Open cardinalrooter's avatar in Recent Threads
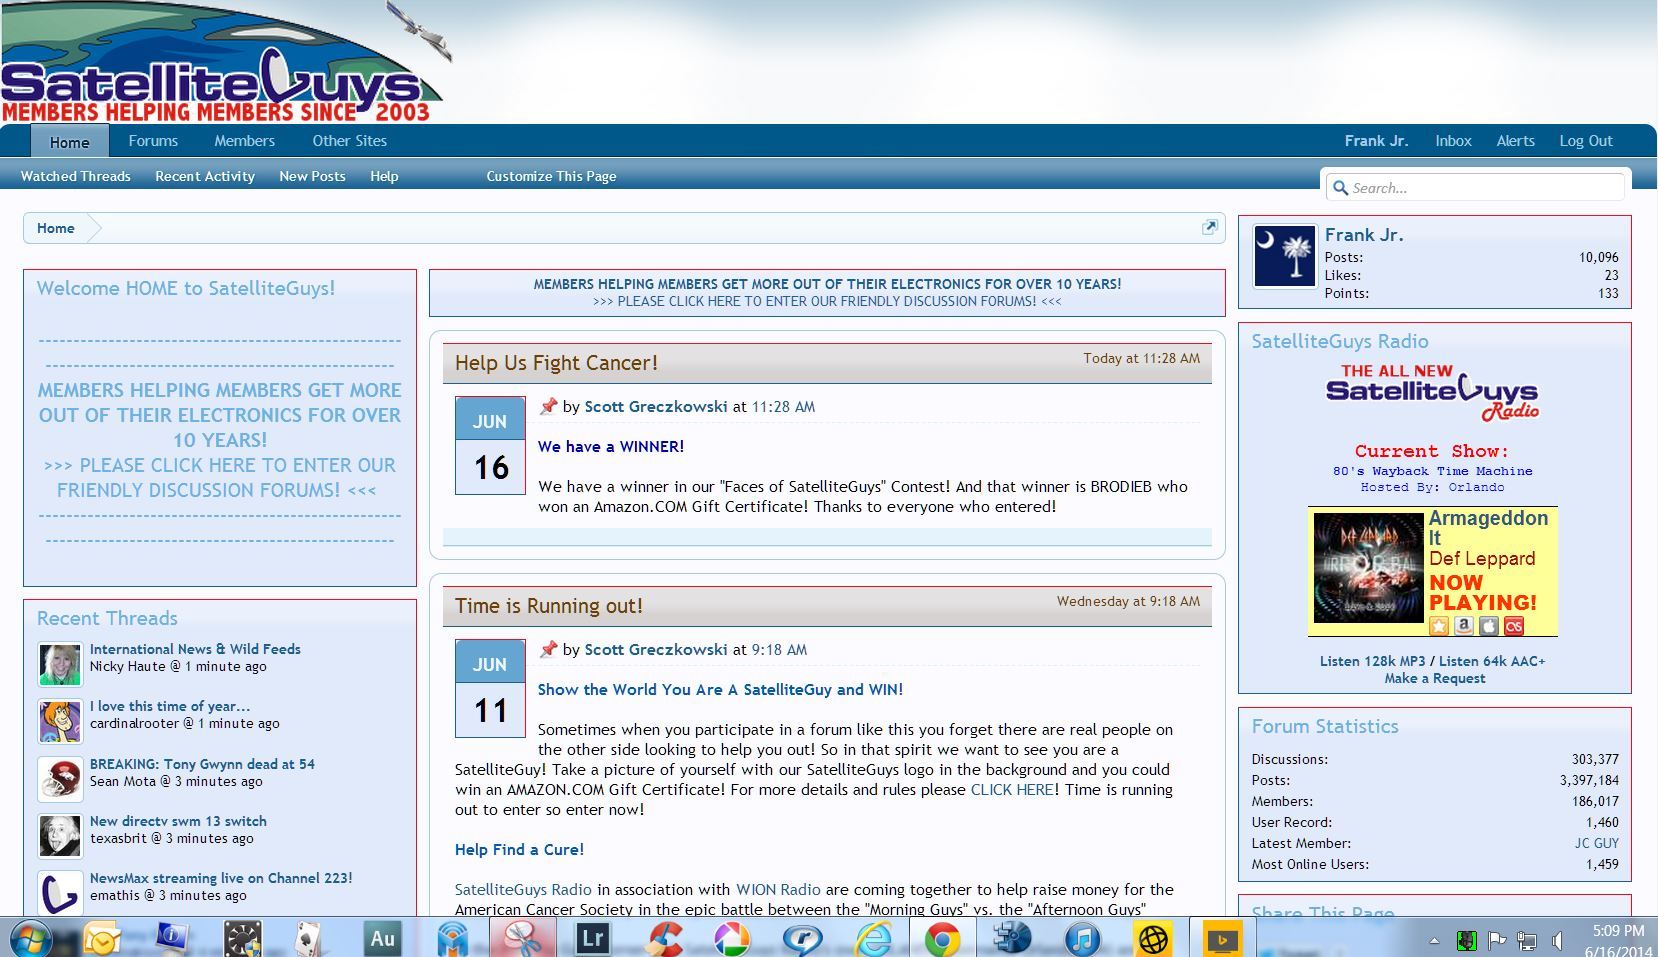The height and width of the screenshot is (957, 1658). tap(60, 721)
